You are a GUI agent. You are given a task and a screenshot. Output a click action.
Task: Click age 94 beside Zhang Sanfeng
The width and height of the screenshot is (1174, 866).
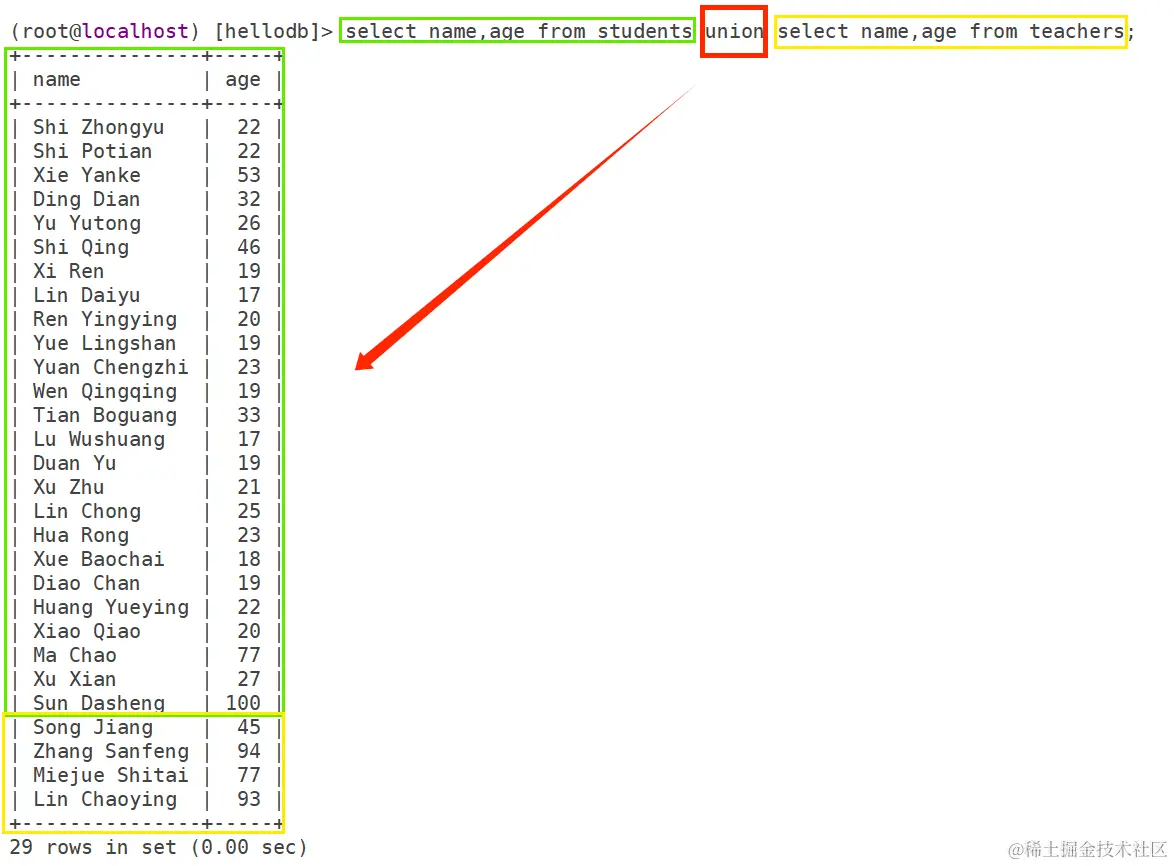249,751
